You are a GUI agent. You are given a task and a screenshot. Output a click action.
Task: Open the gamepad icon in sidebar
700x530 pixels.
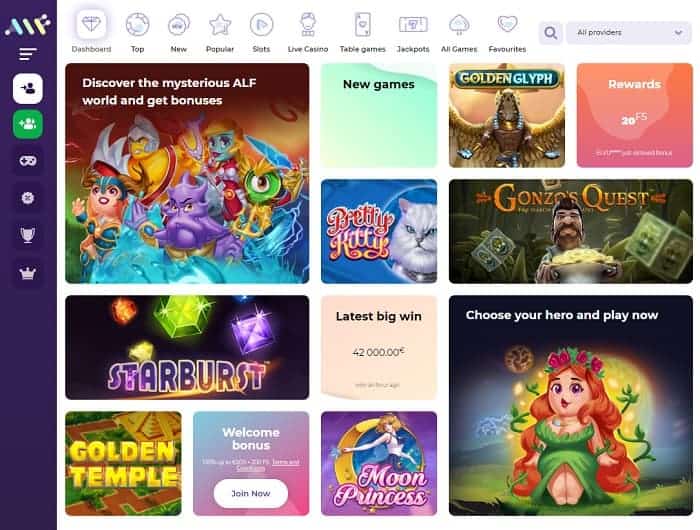click(x=28, y=160)
